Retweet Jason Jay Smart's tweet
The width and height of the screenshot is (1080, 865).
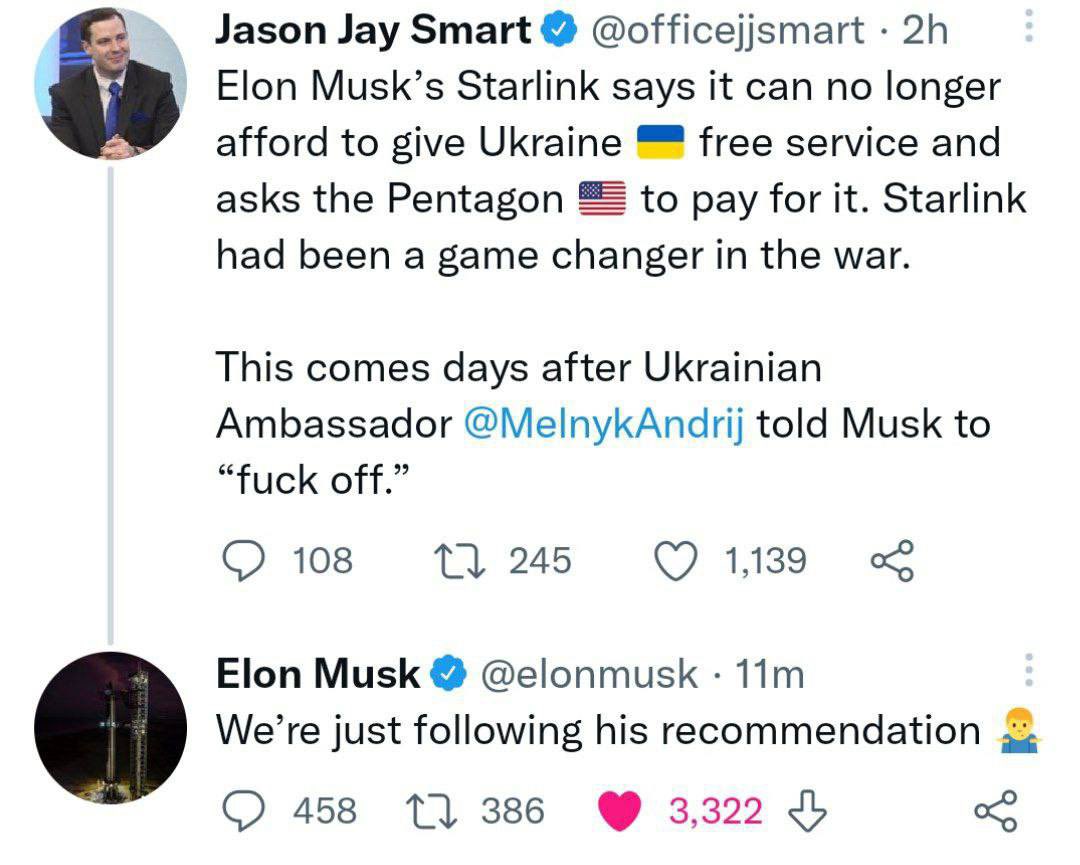click(459, 561)
